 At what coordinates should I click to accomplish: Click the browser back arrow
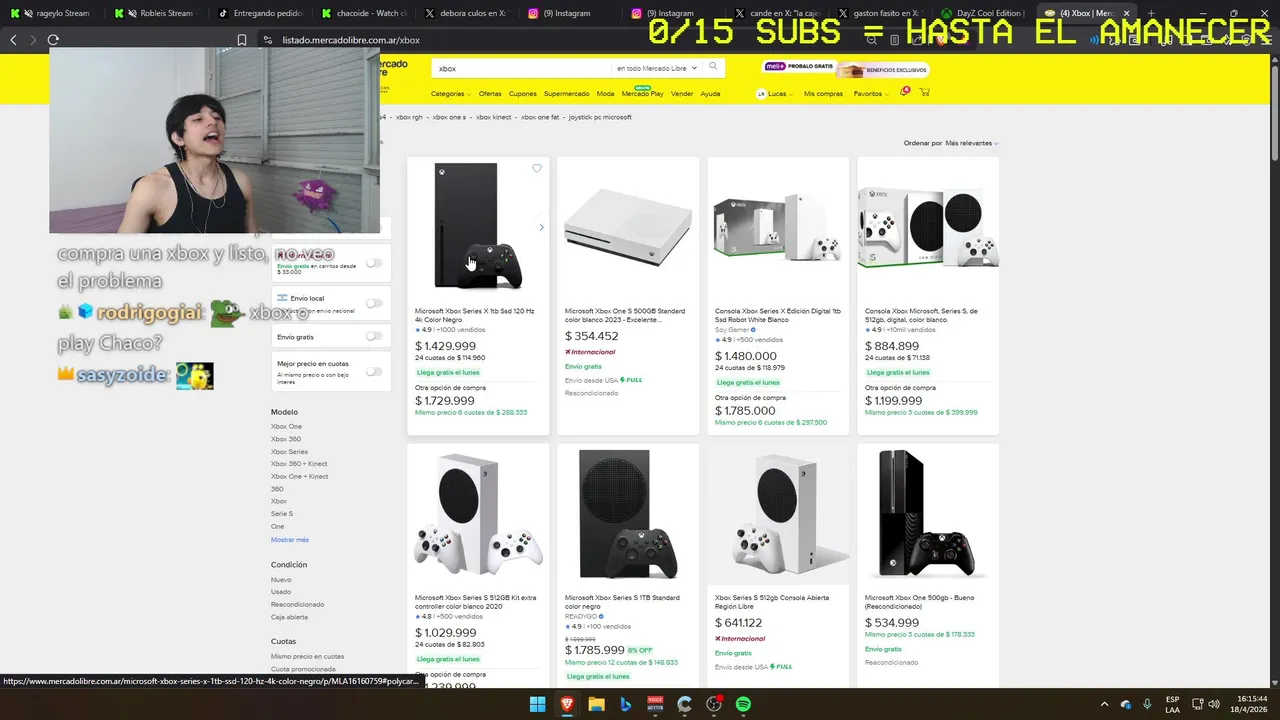pyautogui.click(x=13, y=40)
